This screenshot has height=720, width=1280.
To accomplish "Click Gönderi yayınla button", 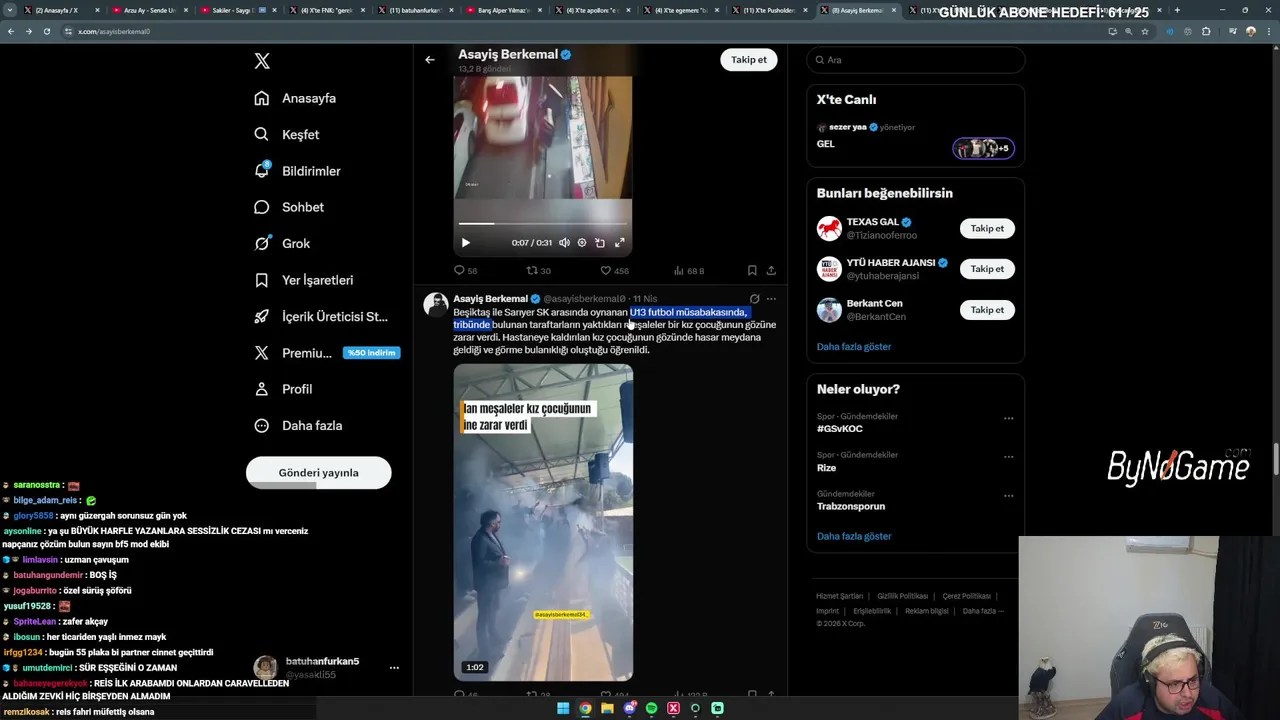I will coord(318,473).
